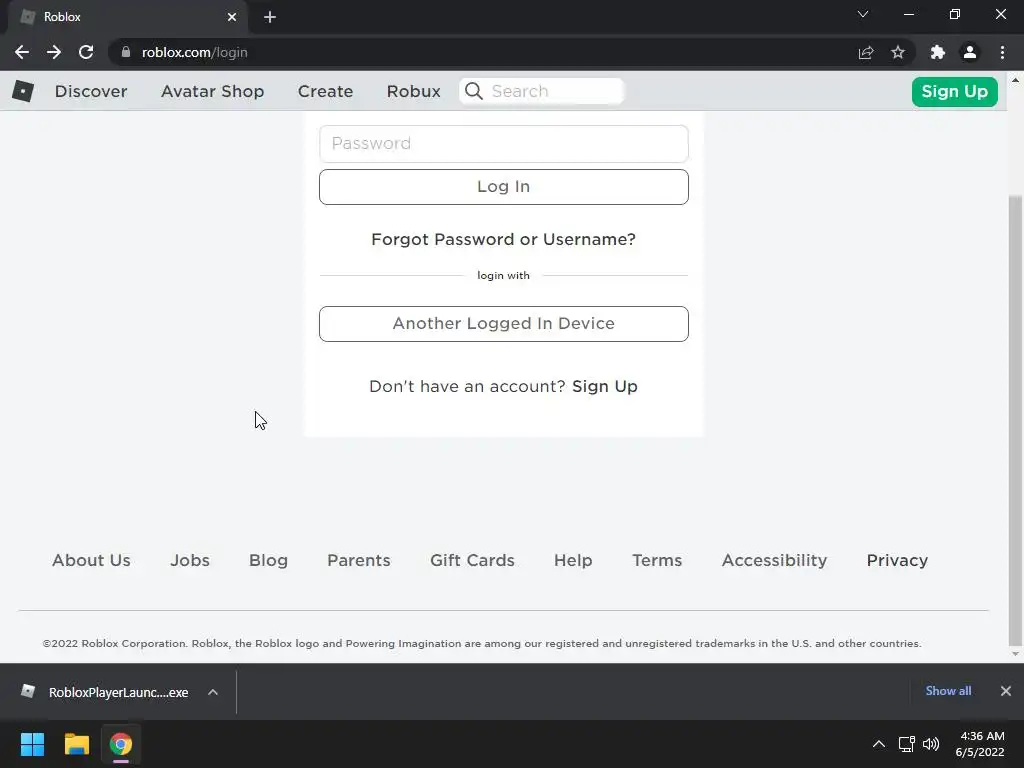This screenshot has width=1024, height=768.
Task: Open the Windows Start menu
Action: (x=32, y=744)
